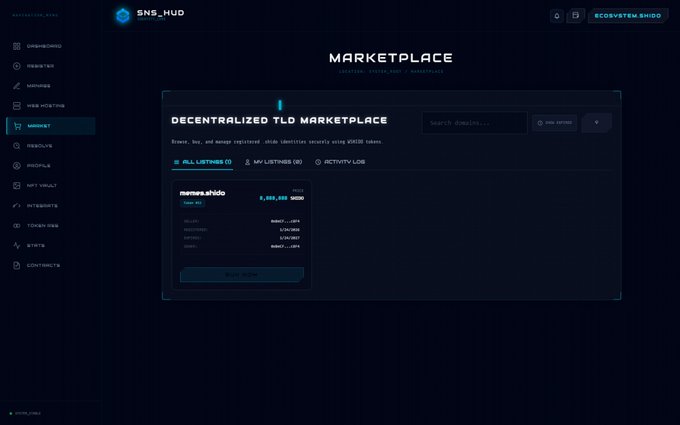Open the ECOSYSTEM.SHIDO account button
This screenshot has width=680, height=425.
628,16
